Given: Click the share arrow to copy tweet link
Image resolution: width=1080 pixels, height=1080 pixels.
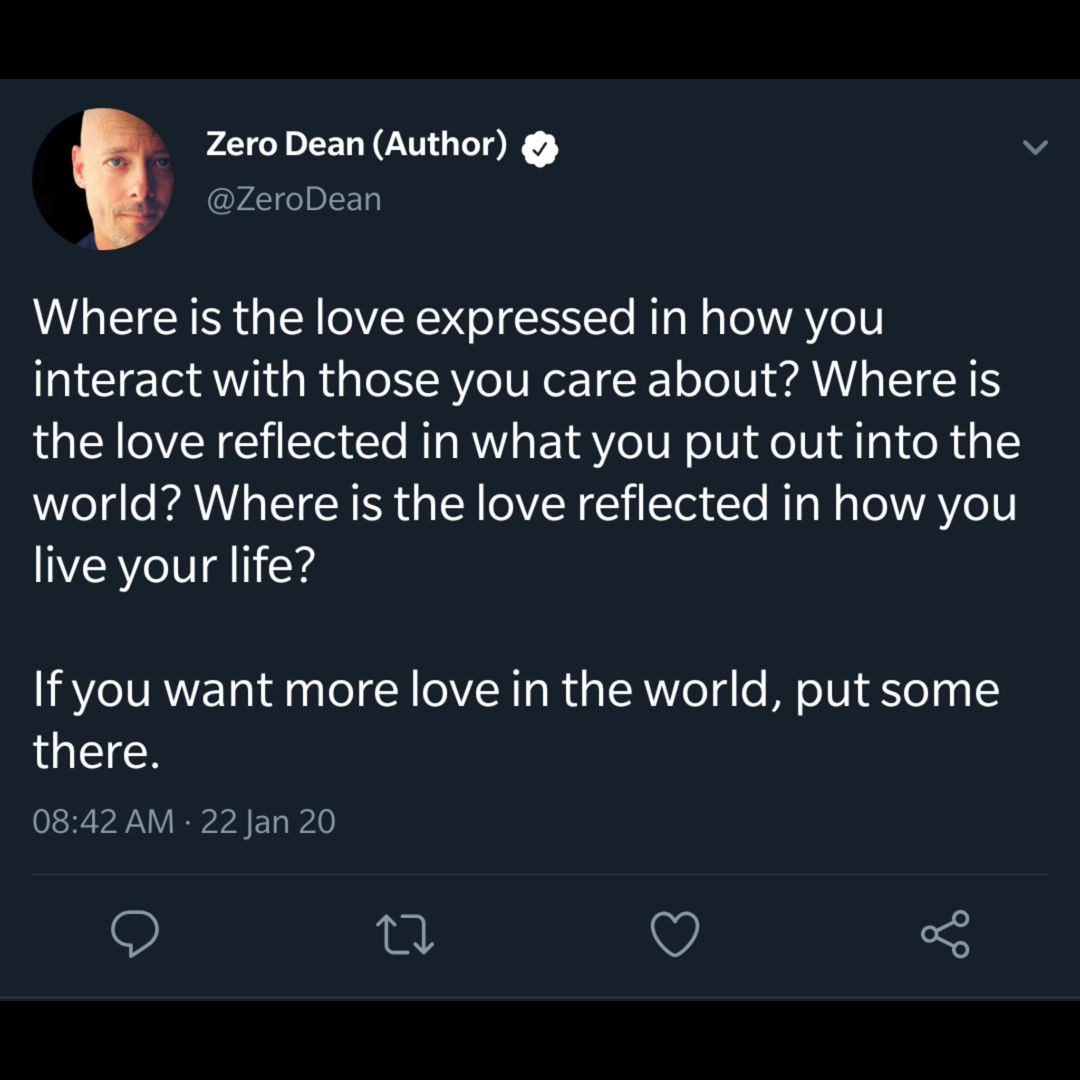Looking at the screenshot, I should (944, 934).
